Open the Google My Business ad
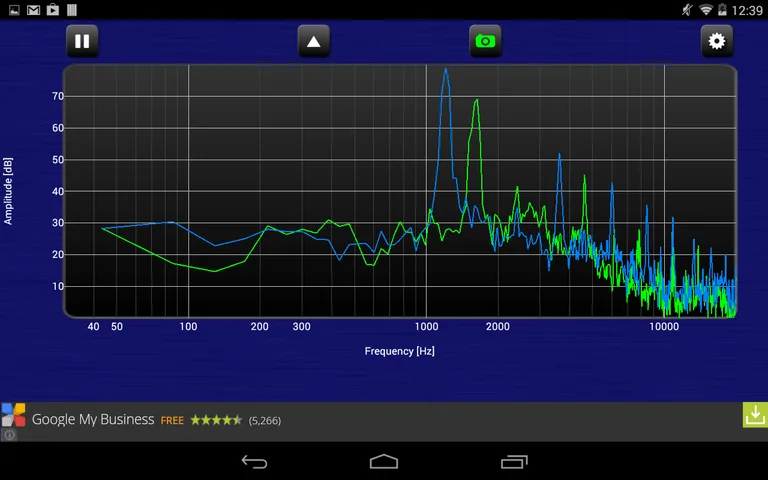The image size is (768, 480). (384, 422)
